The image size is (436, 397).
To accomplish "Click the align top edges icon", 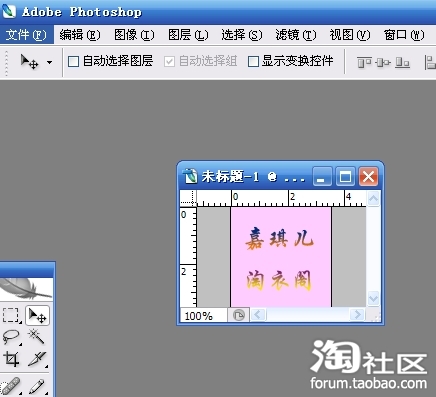I will [364, 62].
